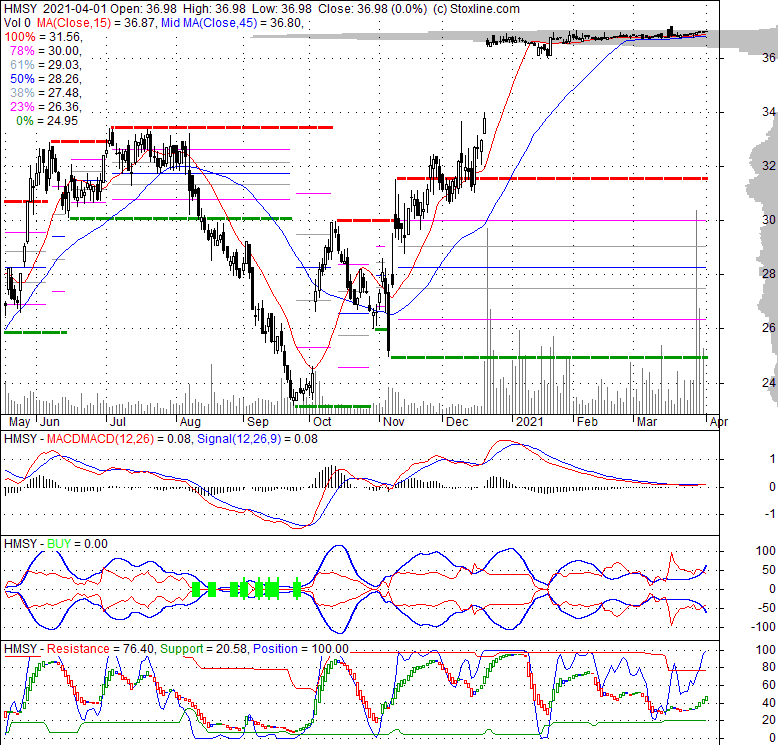This screenshot has height=745, width=780.
Task: Click the Resistance panel '80' axis label
Action: pos(769,667)
